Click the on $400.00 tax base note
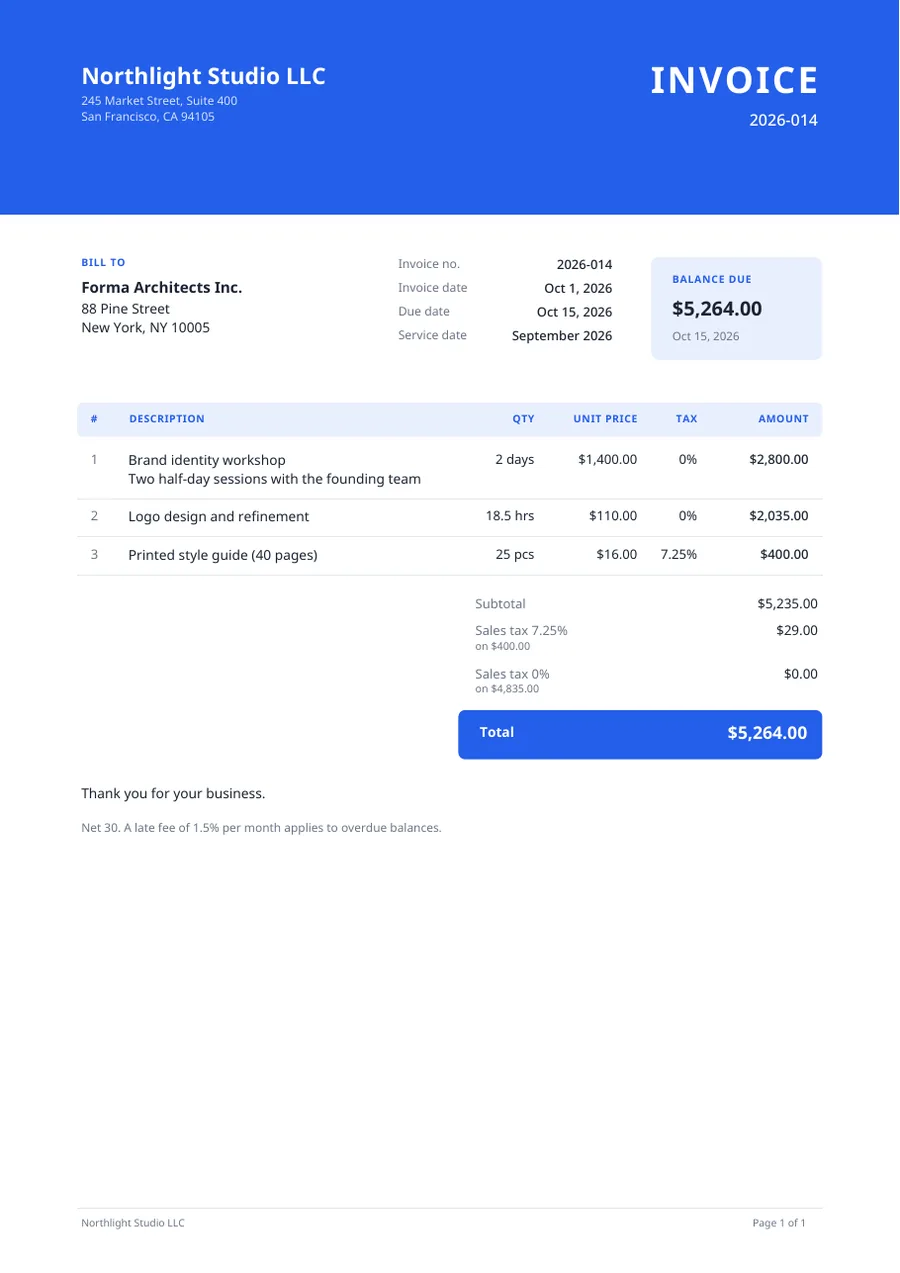 503,647
